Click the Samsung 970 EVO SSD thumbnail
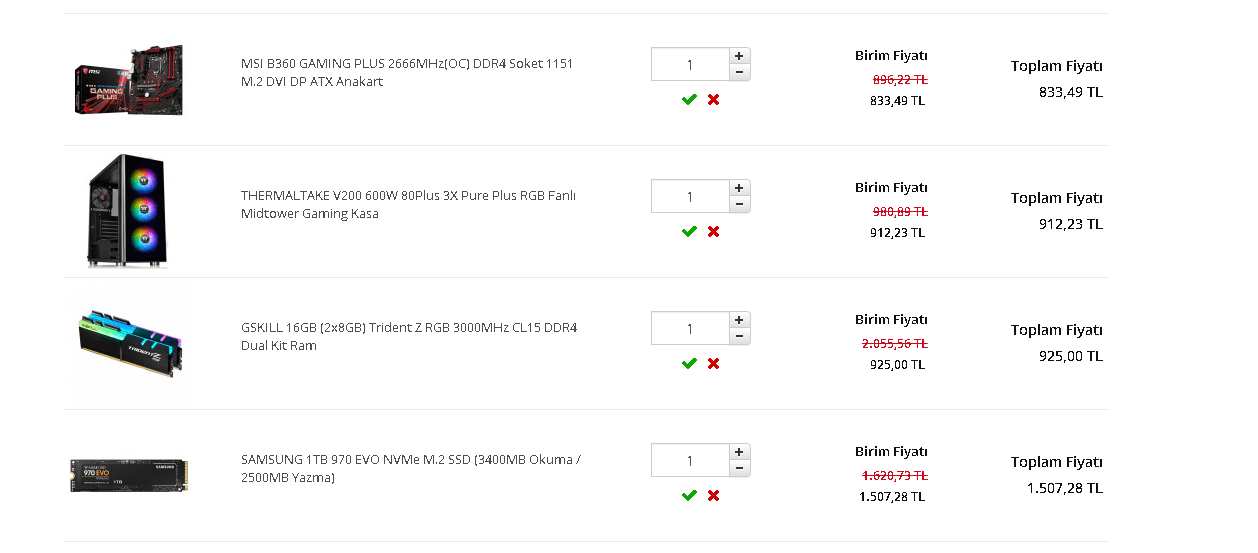 pyautogui.click(x=129, y=475)
